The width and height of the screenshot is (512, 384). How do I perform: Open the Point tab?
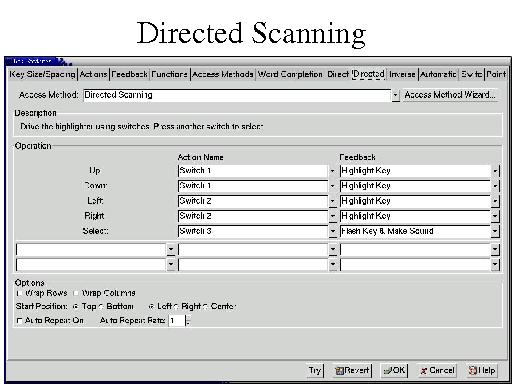coord(496,74)
